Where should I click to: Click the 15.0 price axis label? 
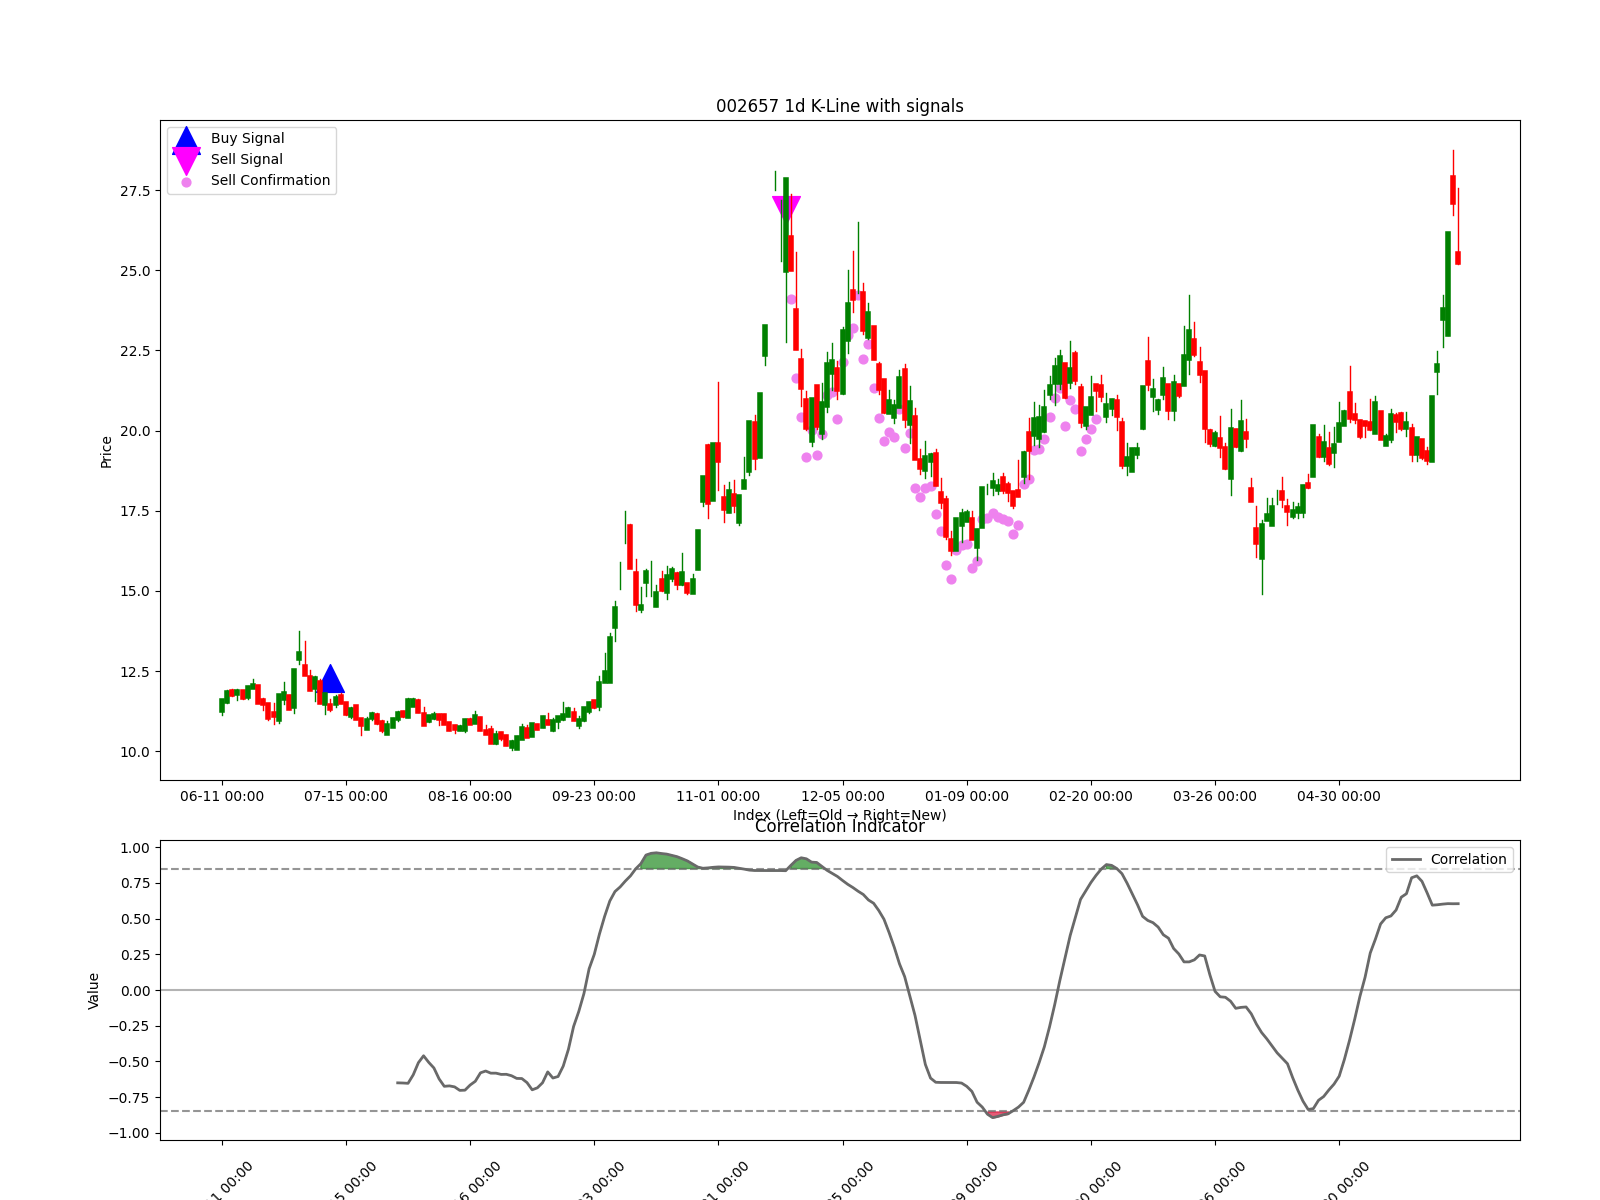coord(135,591)
